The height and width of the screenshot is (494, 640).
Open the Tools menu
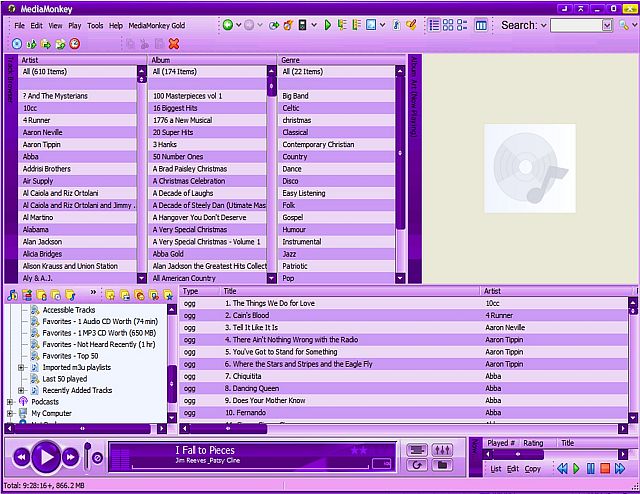coord(95,25)
